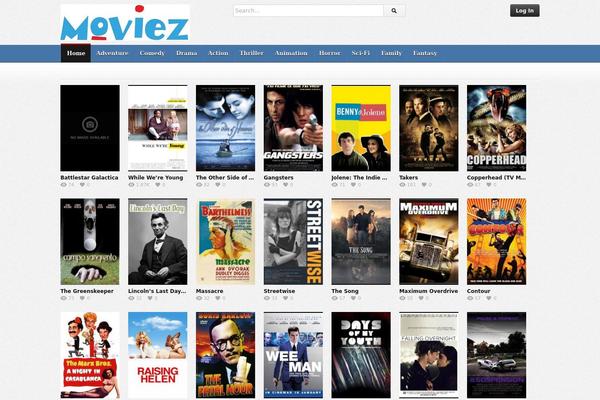Select the Raising Helen poster
The height and width of the screenshot is (400, 600).
point(158,355)
